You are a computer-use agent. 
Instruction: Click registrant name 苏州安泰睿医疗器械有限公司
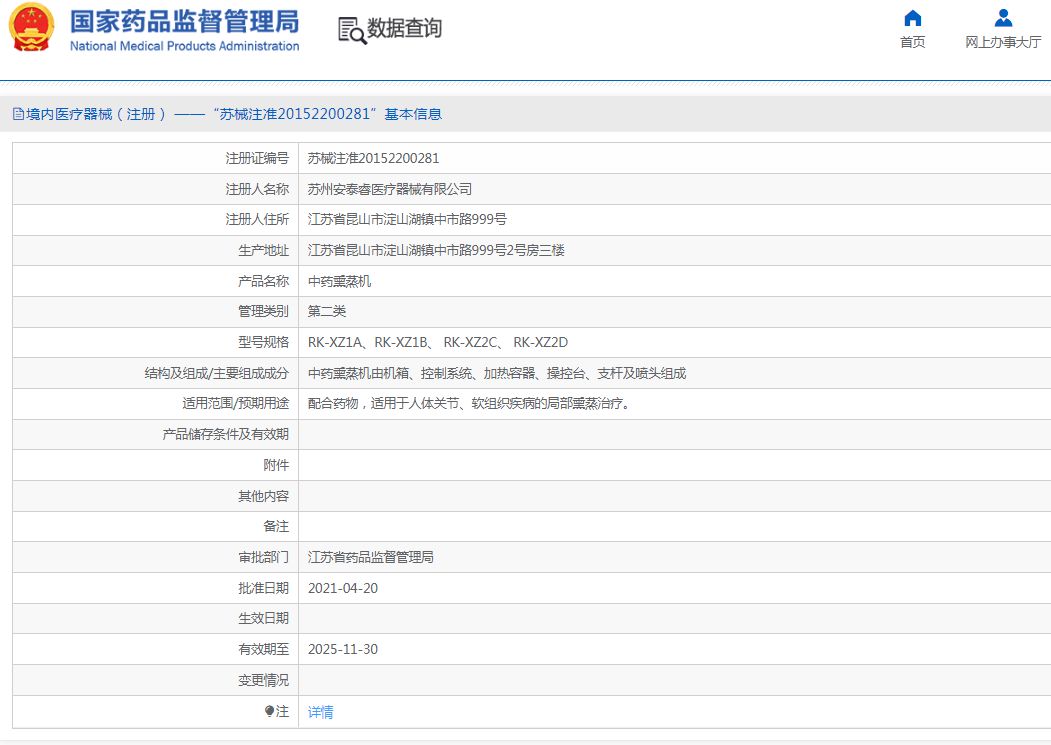click(389, 189)
